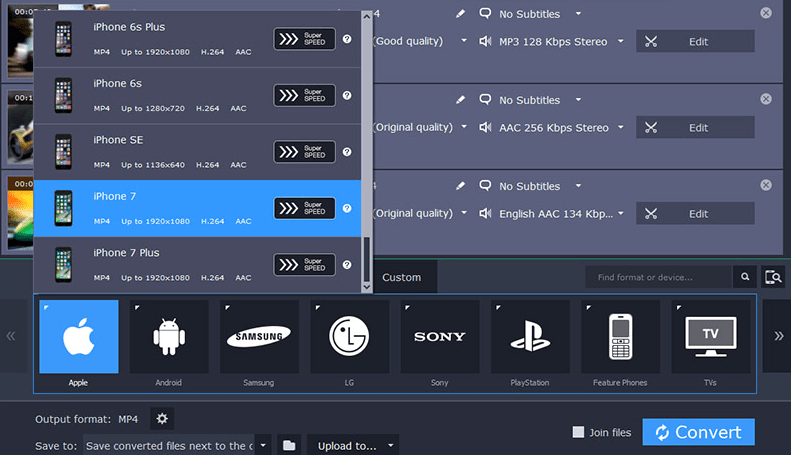Viewport: 791px width, 455px height.
Task: Click the search magnifier for format lookup
Action: (x=745, y=277)
